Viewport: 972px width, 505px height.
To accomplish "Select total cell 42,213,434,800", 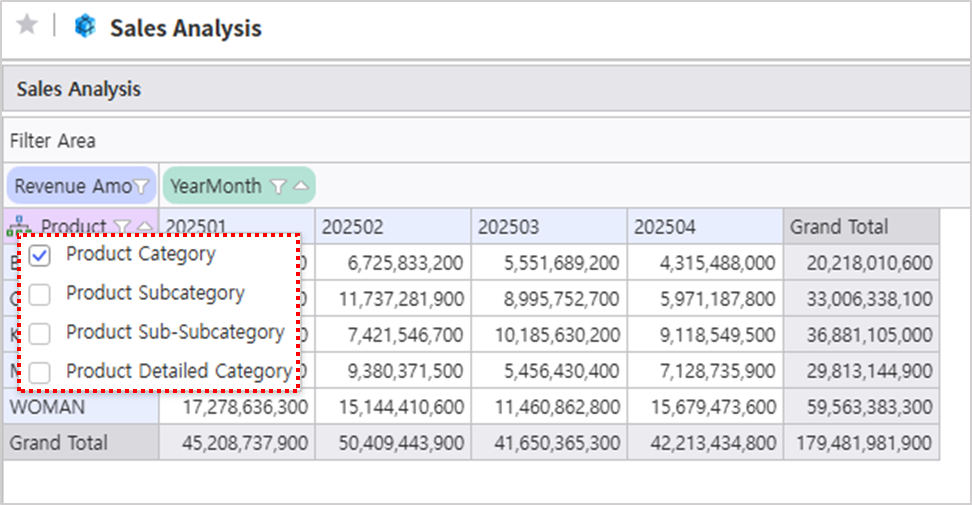I will click(x=705, y=442).
